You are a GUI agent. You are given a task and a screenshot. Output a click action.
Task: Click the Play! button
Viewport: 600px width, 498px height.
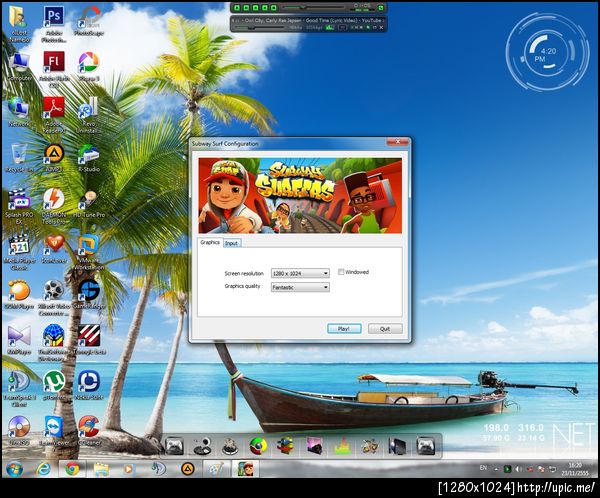click(344, 329)
